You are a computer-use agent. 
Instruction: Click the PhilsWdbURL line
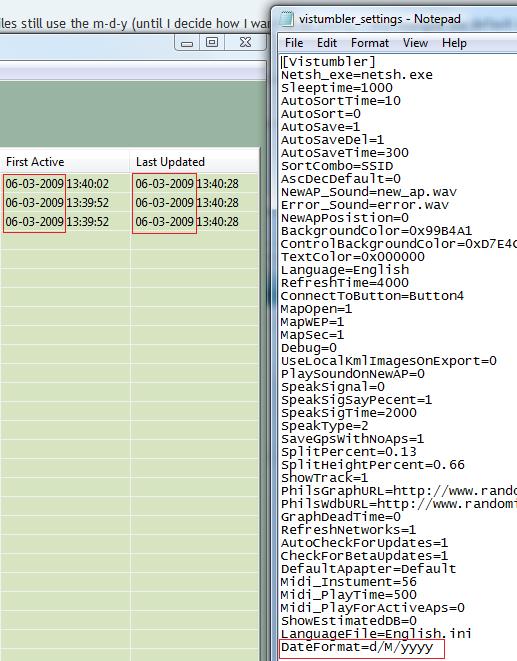click(399, 504)
